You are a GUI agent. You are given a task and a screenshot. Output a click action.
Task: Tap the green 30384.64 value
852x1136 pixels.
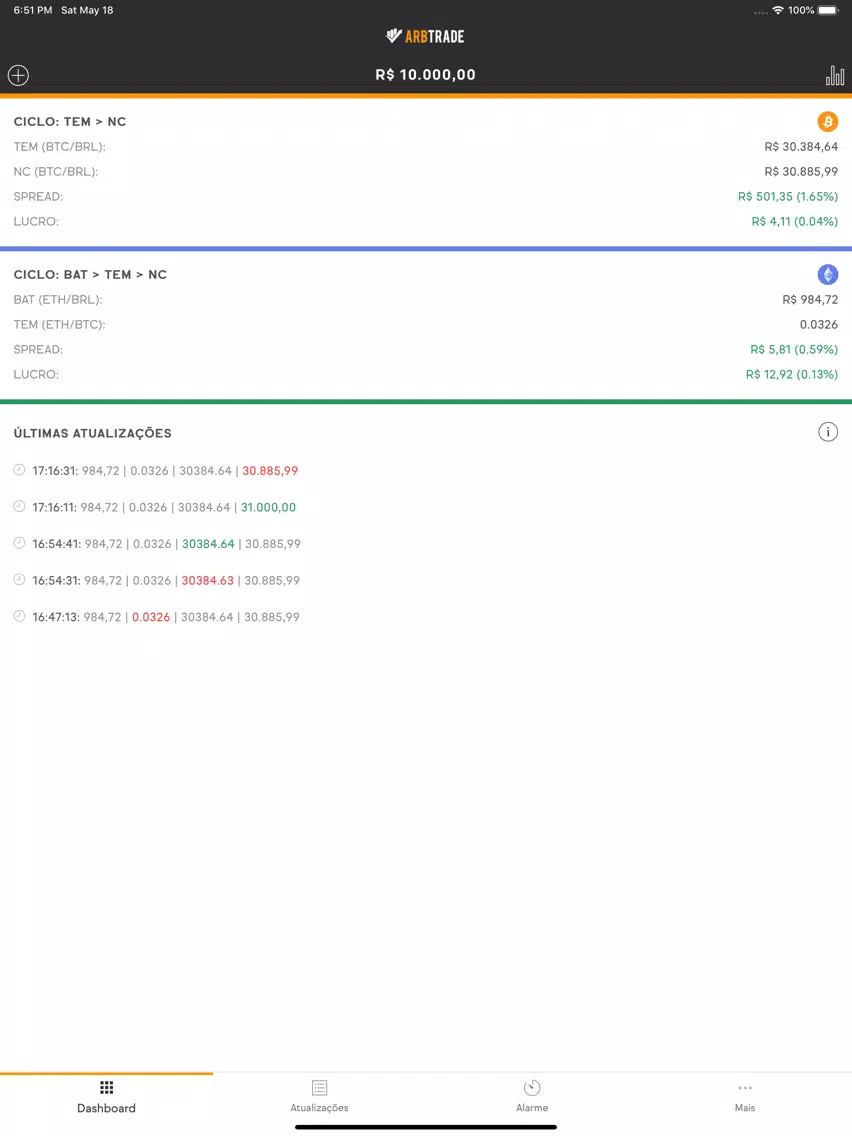point(208,544)
